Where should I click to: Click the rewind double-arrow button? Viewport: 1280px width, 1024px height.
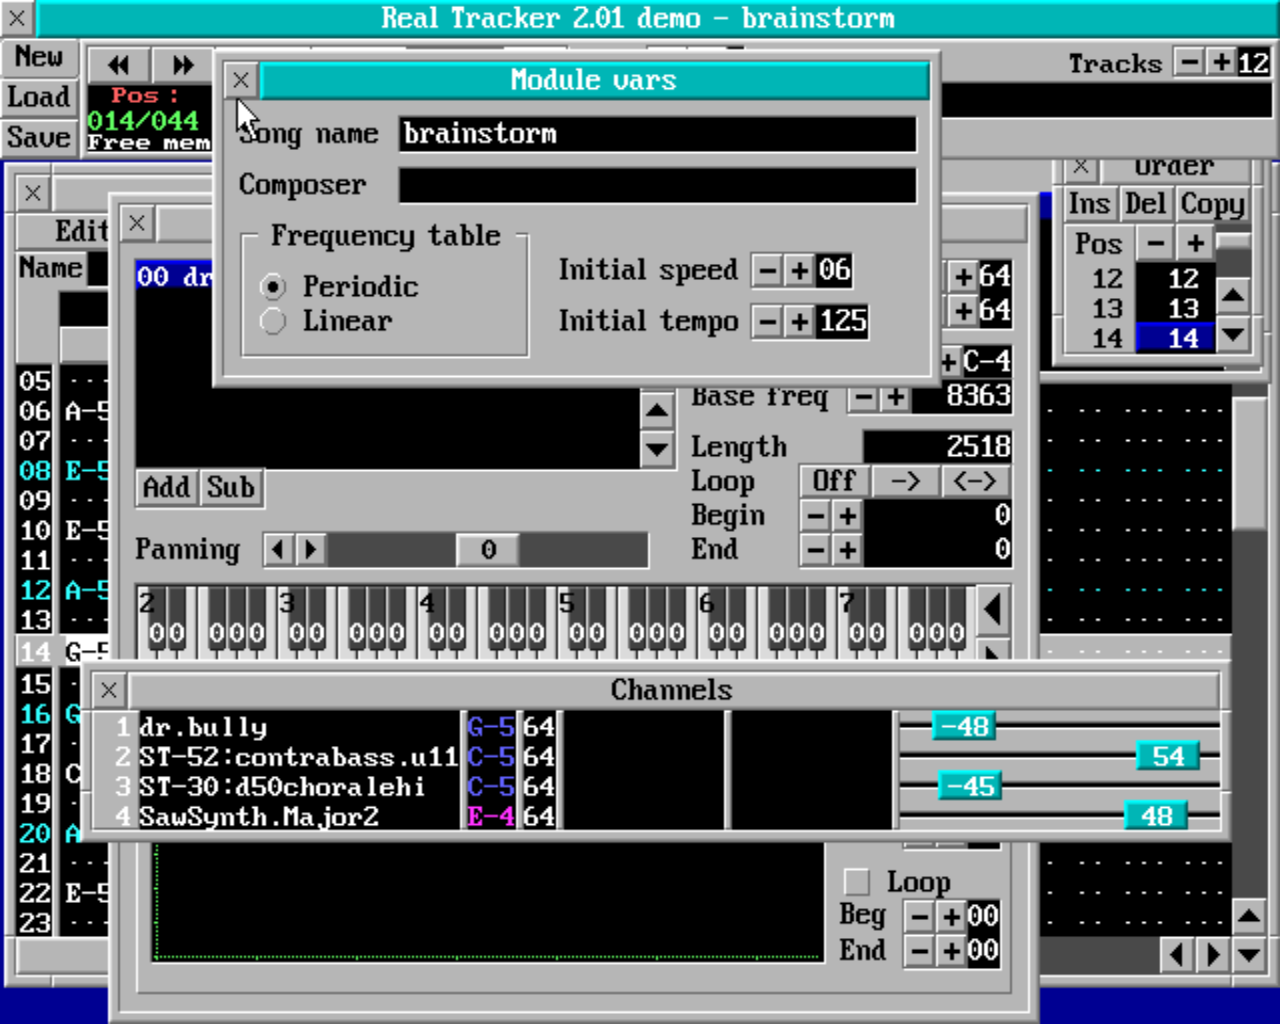(x=119, y=65)
